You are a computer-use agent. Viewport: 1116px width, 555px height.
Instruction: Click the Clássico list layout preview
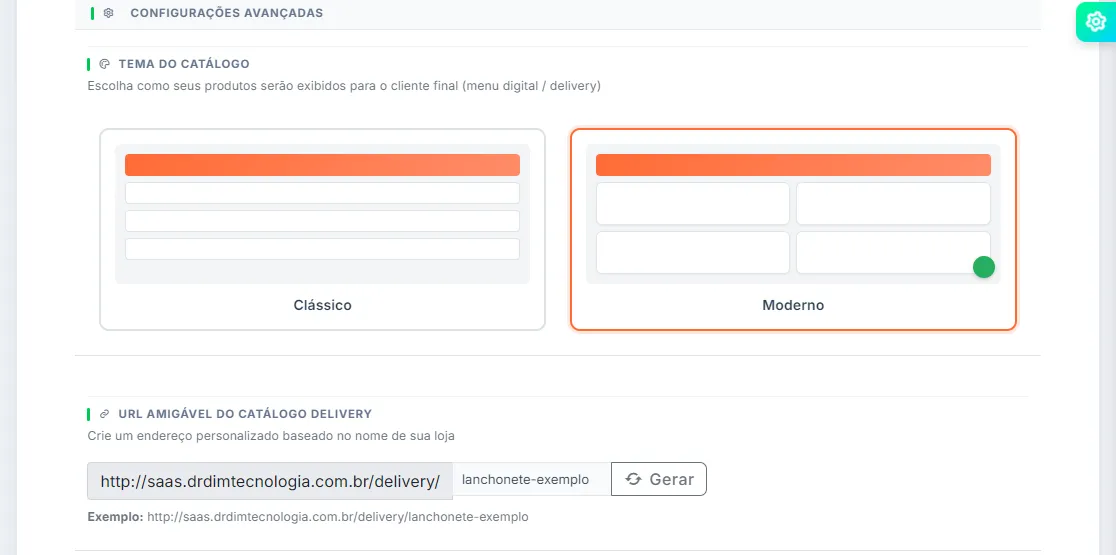(322, 214)
